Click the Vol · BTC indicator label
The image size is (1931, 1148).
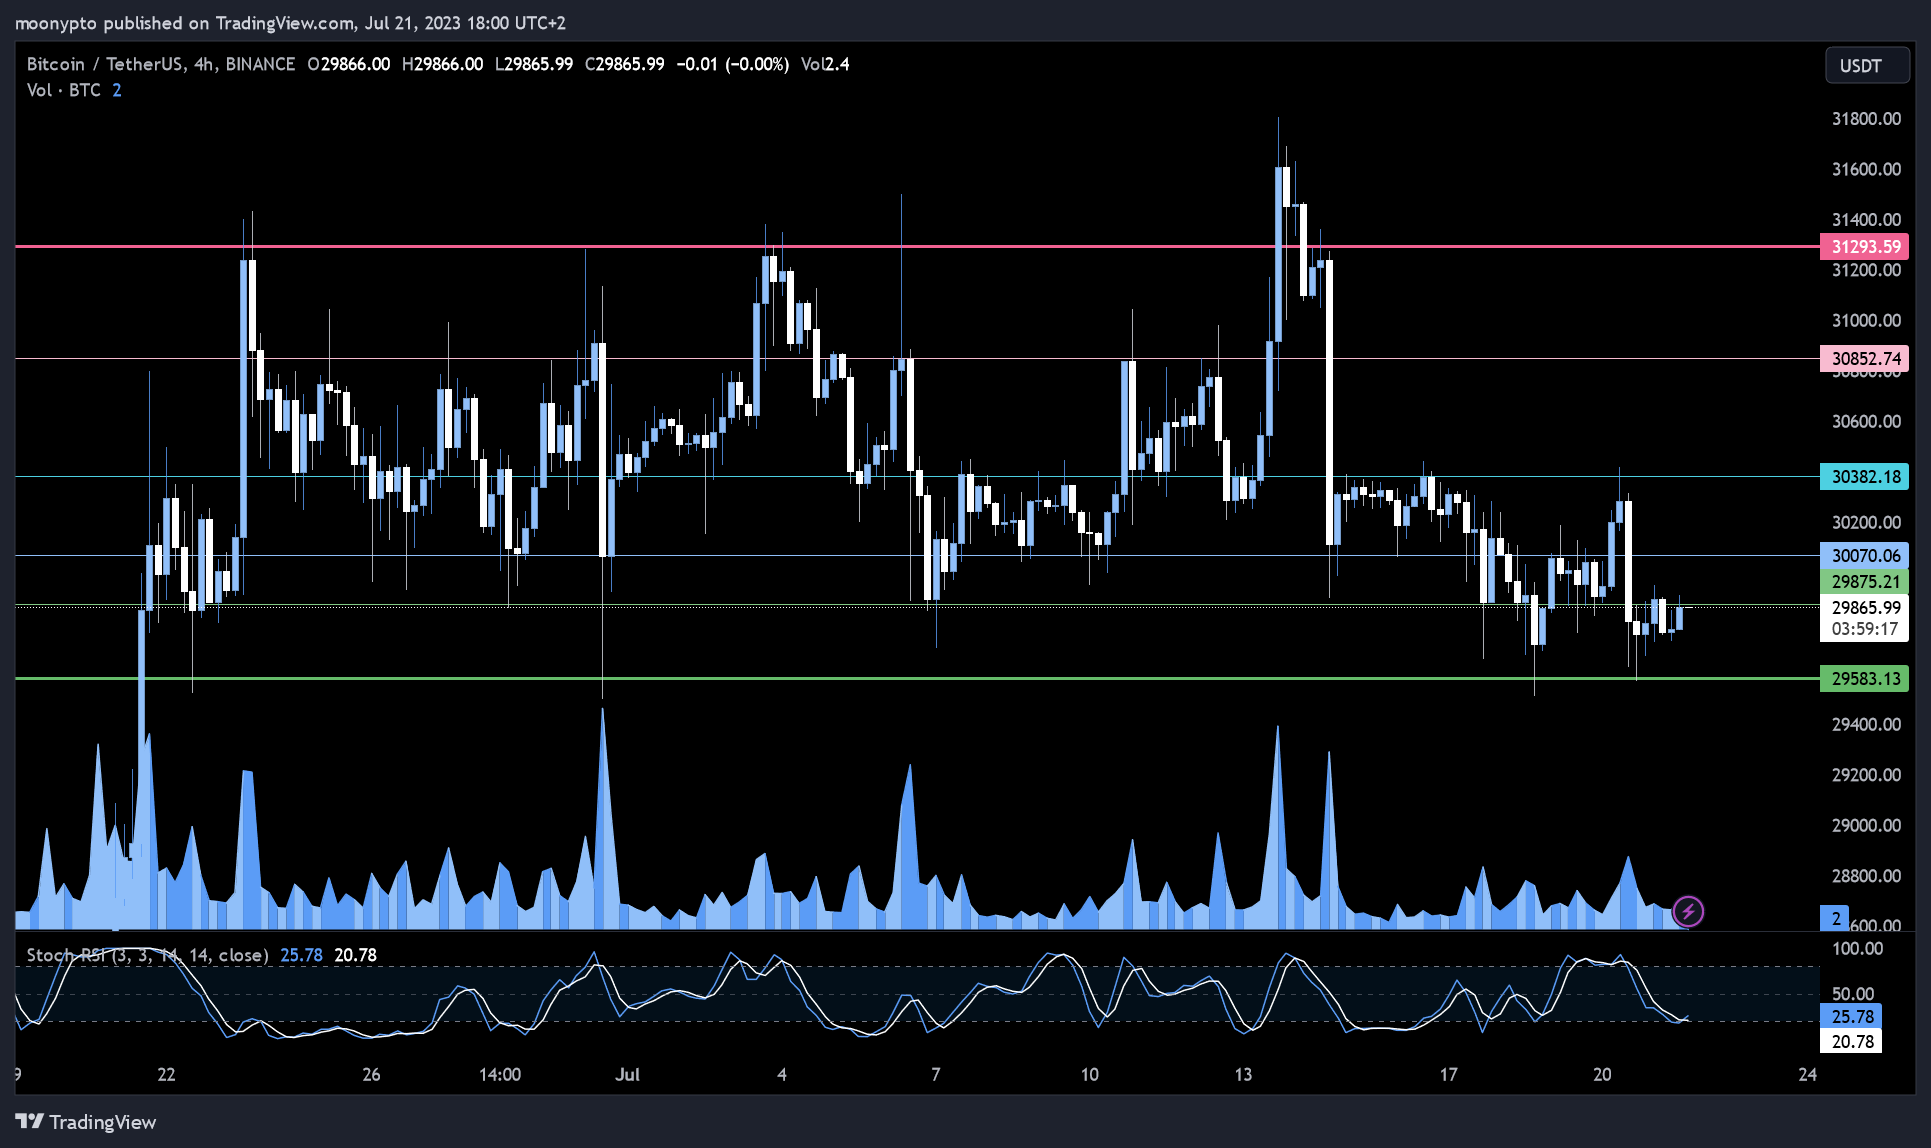(64, 90)
